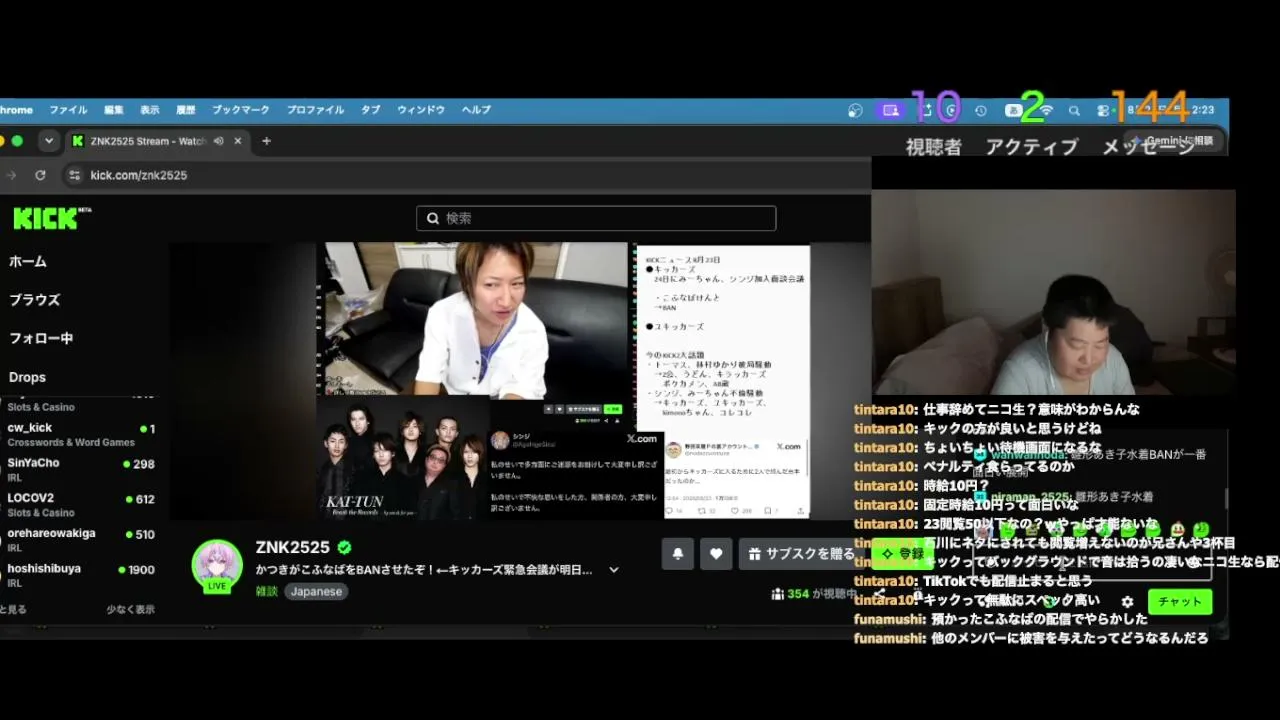
Task: Mute the ZNK2525 Stream tab audio icon
Action: tap(218, 141)
